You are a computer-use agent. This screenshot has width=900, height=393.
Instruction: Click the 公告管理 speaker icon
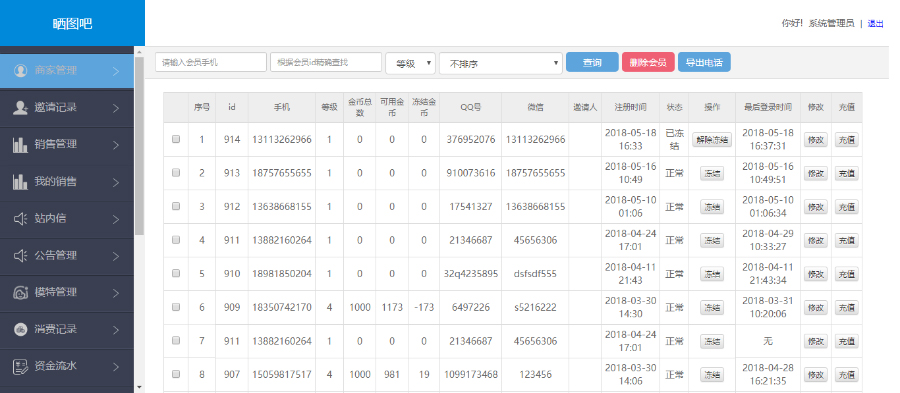tap(21, 256)
